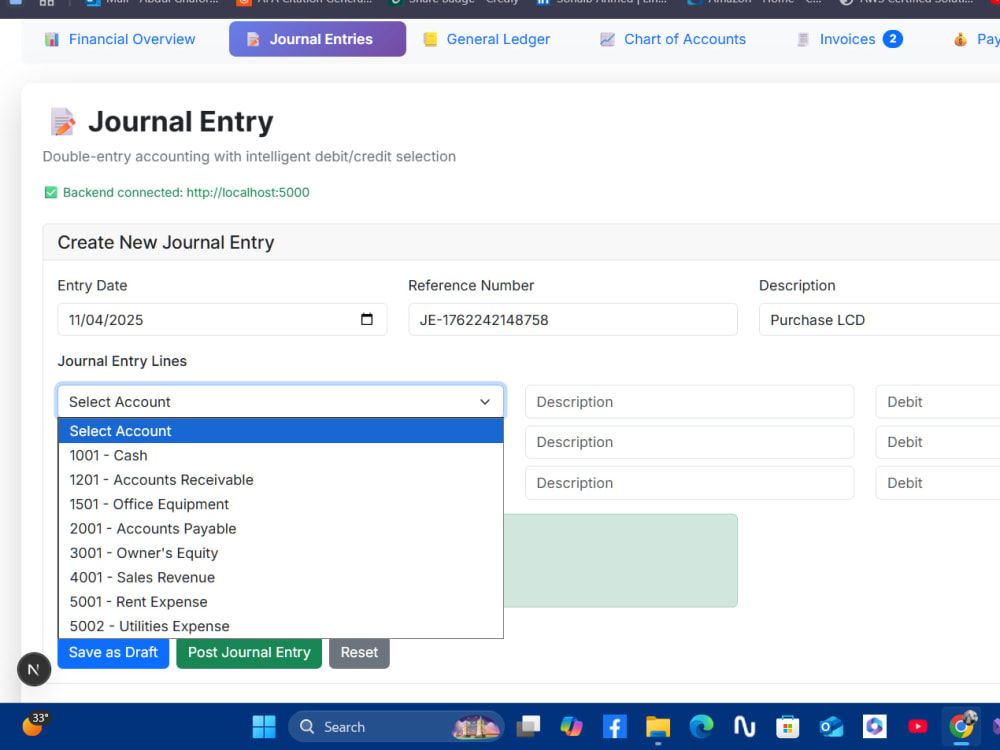This screenshot has height=750, width=1000.
Task: Select 4001 - Sales Revenue option
Action: tap(281, 577)
